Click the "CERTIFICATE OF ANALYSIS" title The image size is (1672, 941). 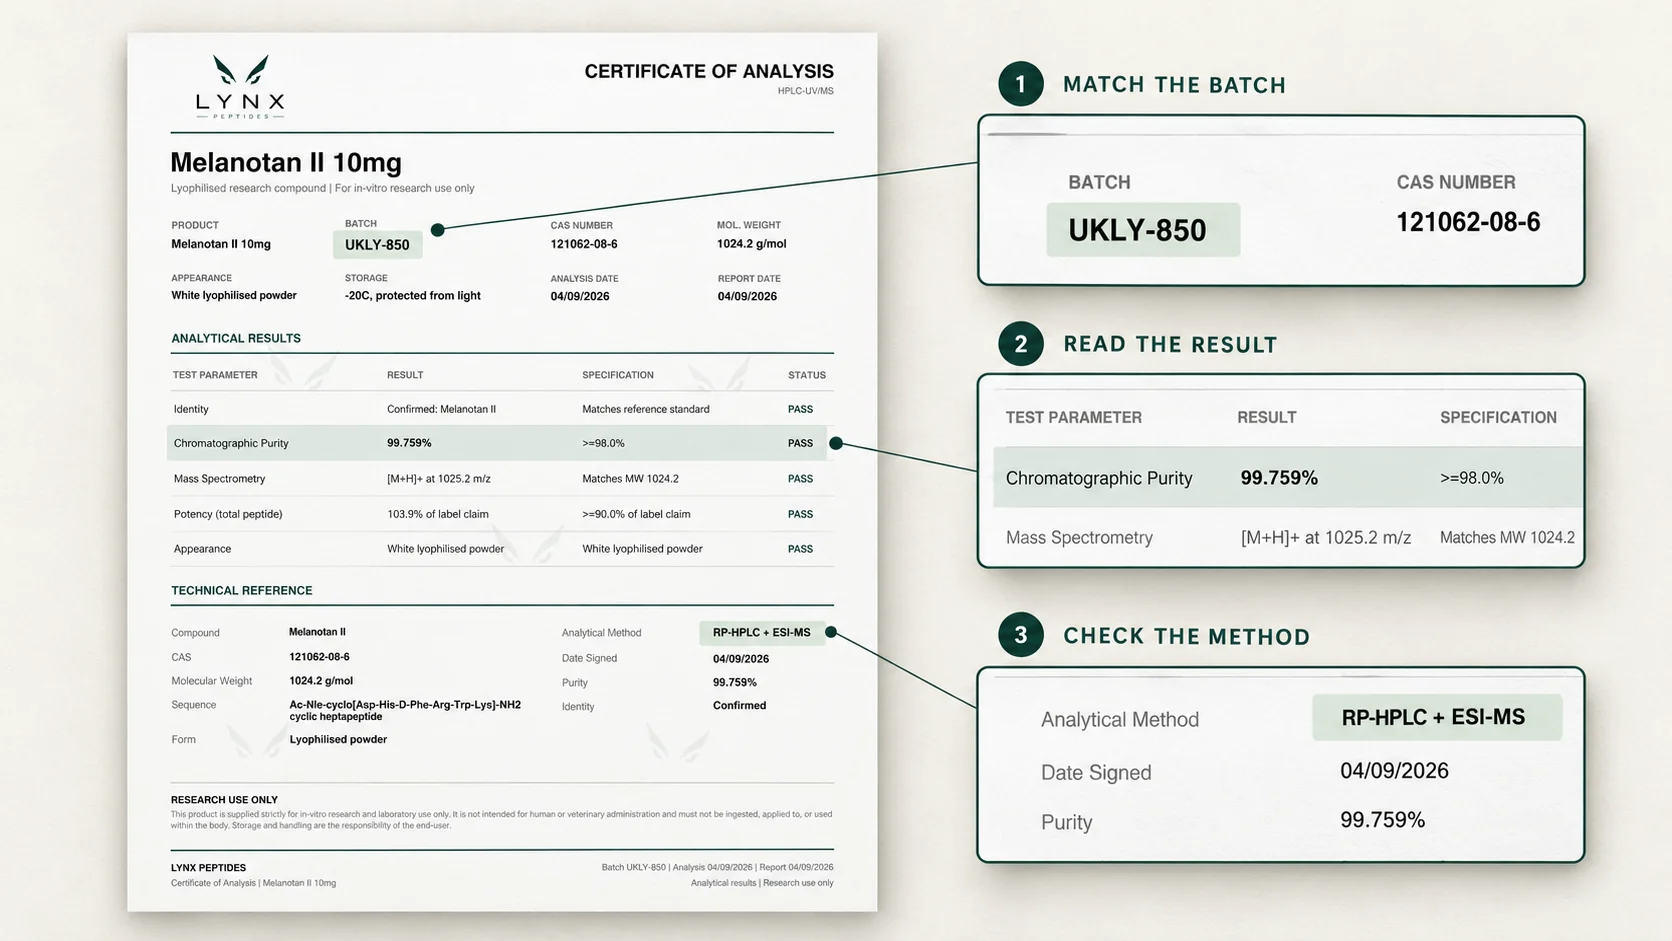[x=709, y=71]
